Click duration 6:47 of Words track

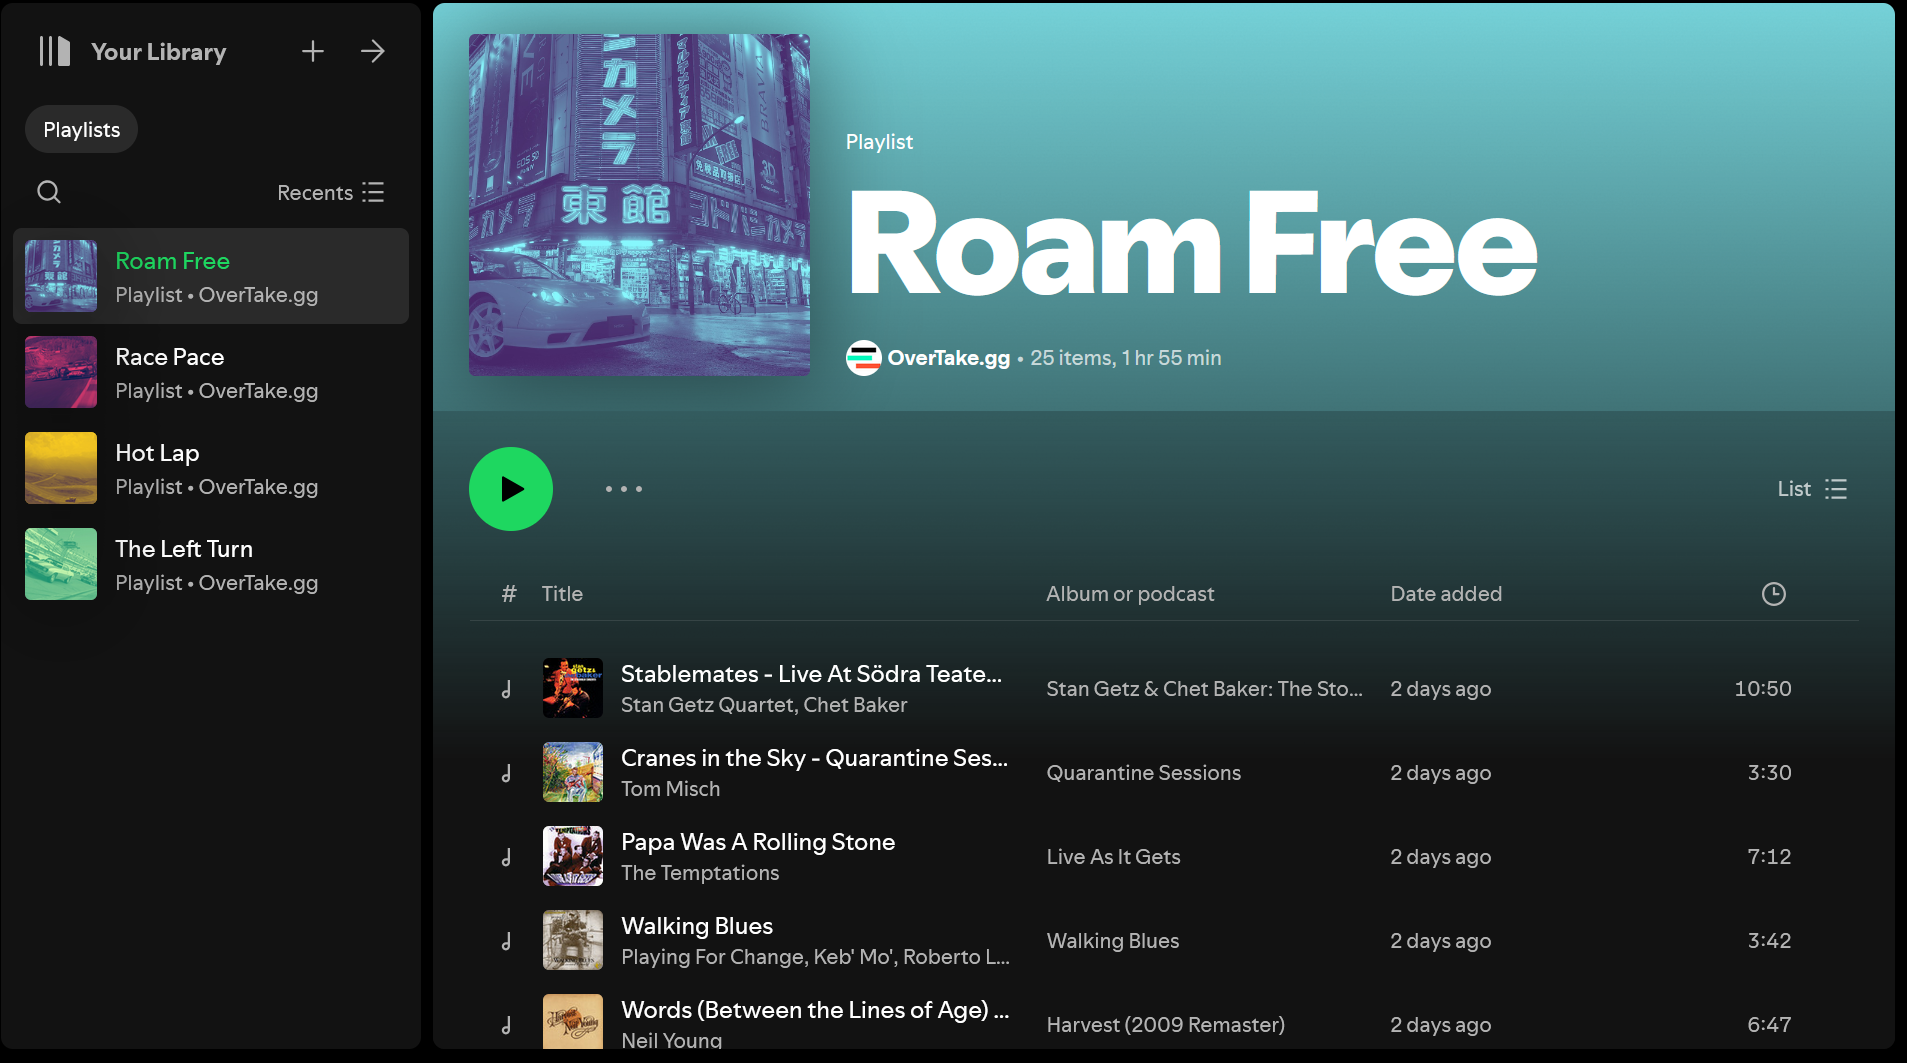tap(1769, 1025)
